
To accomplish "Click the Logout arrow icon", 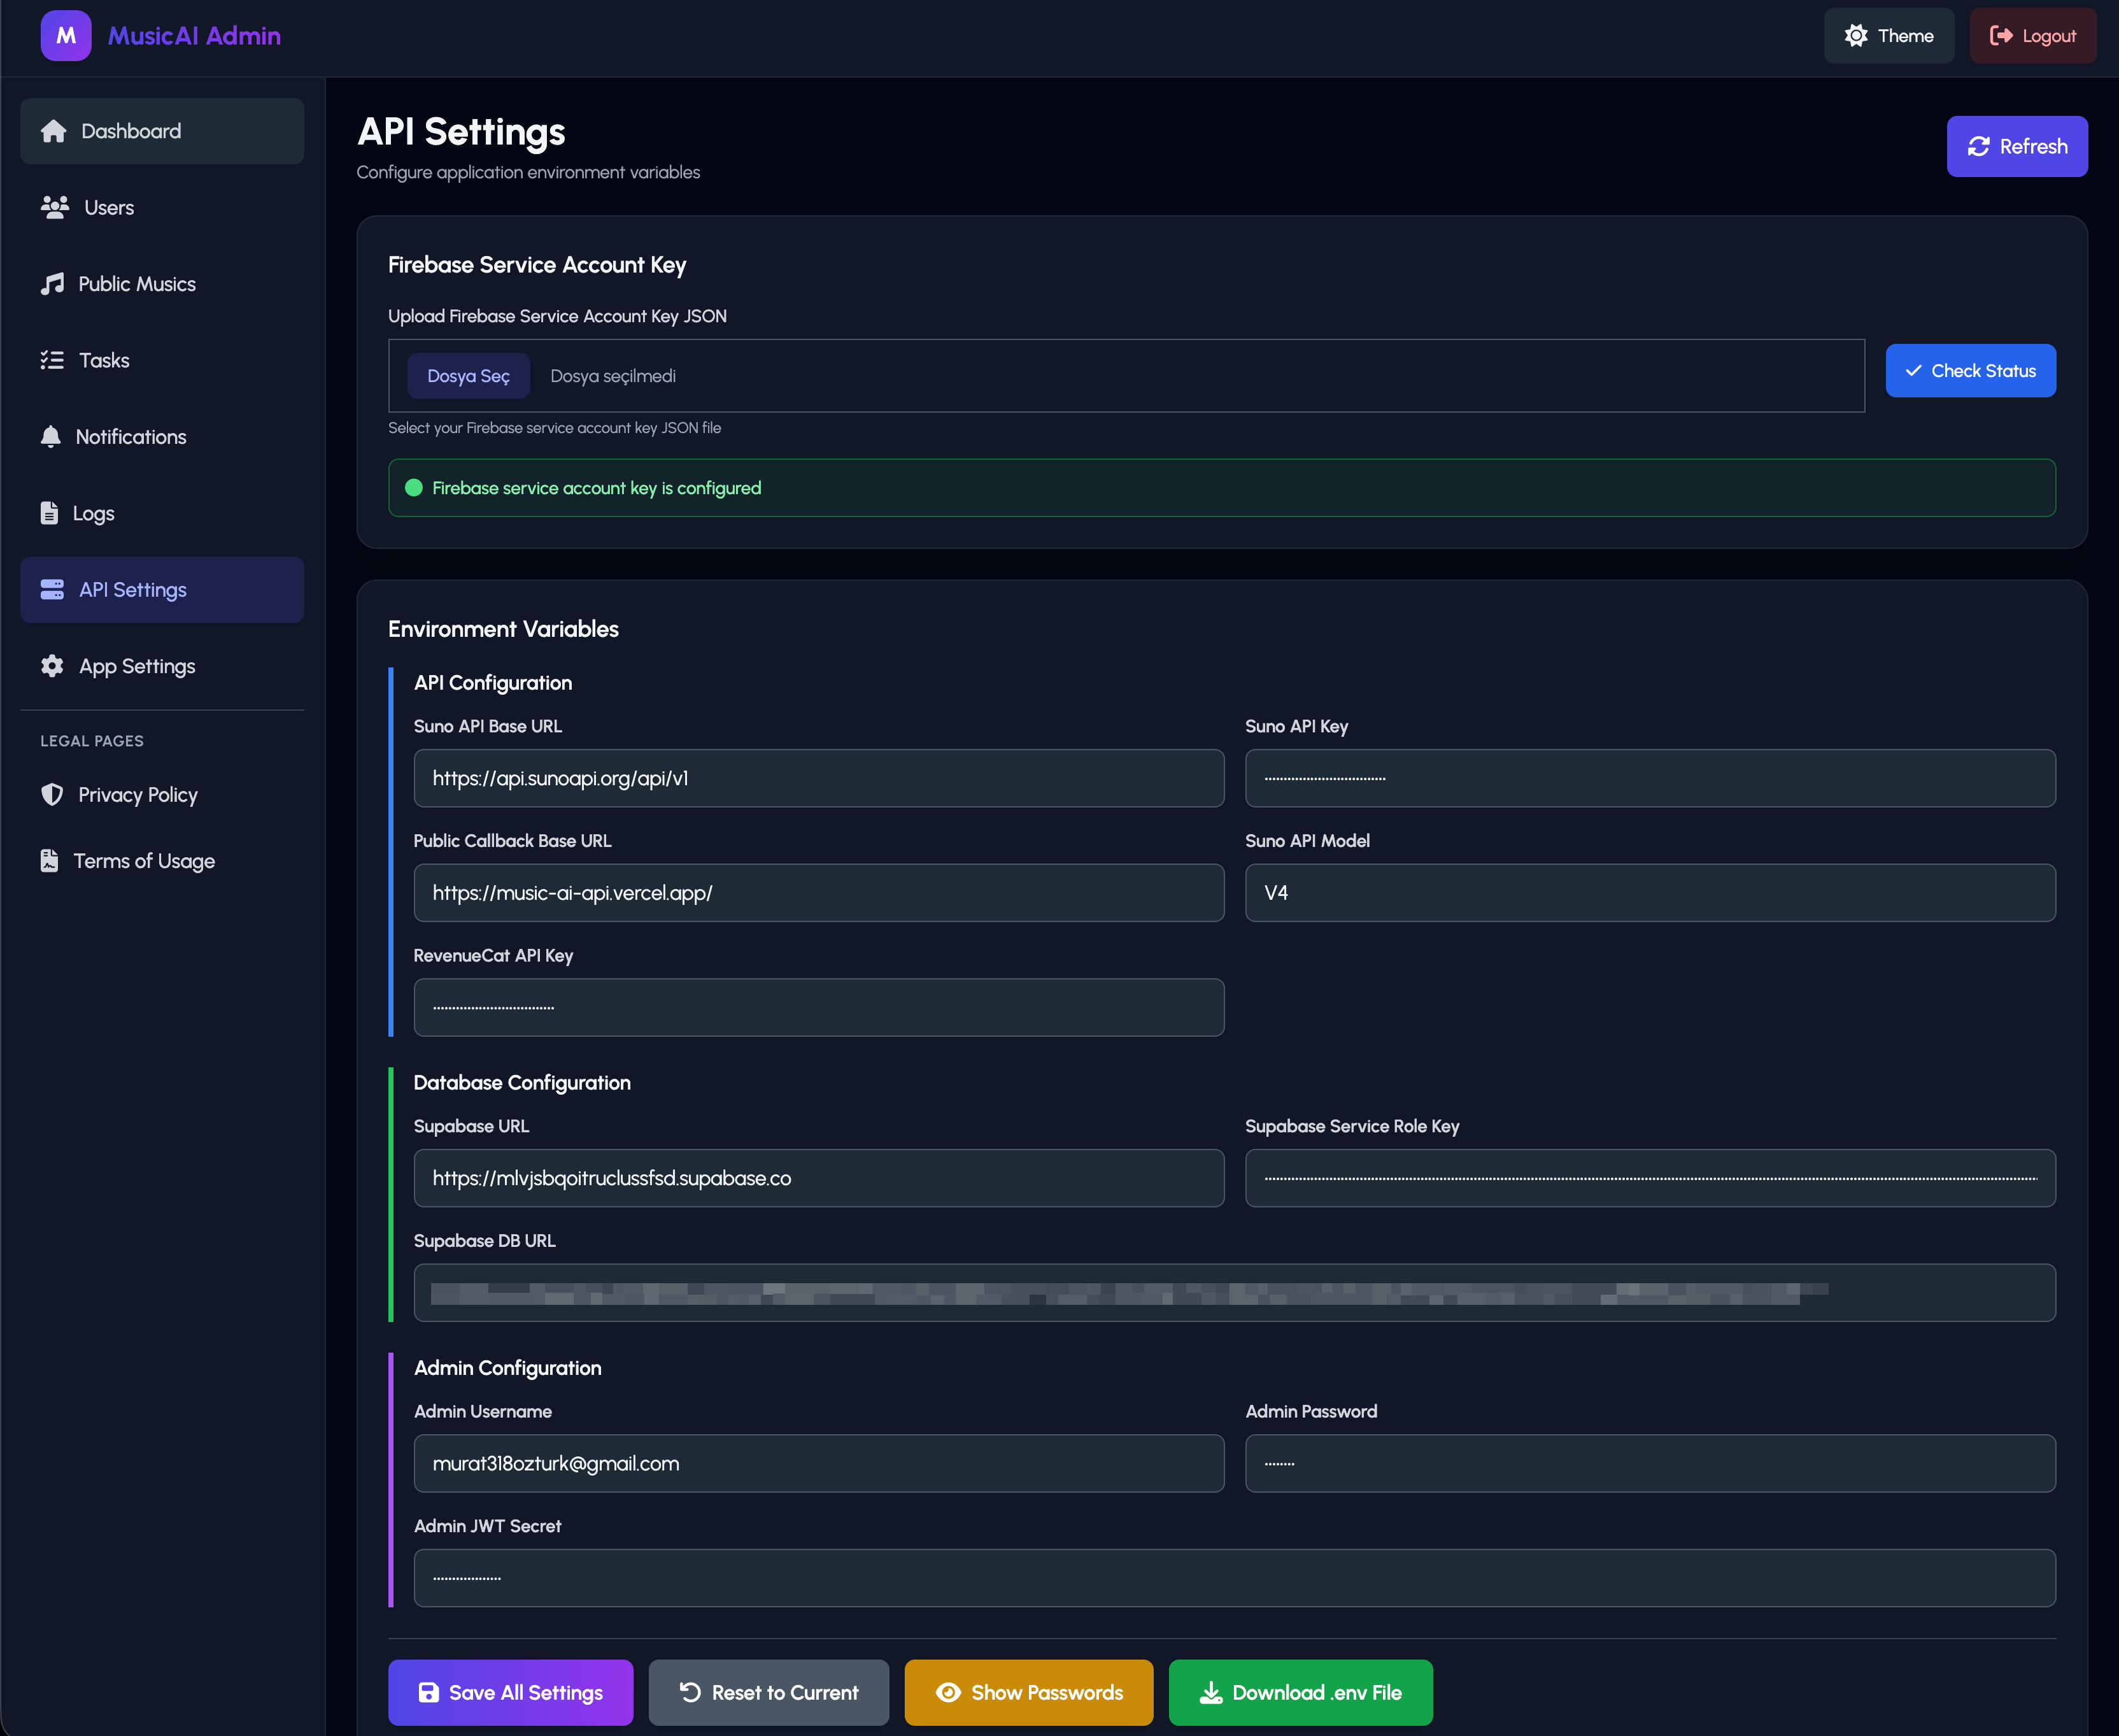I will 2001,36.
